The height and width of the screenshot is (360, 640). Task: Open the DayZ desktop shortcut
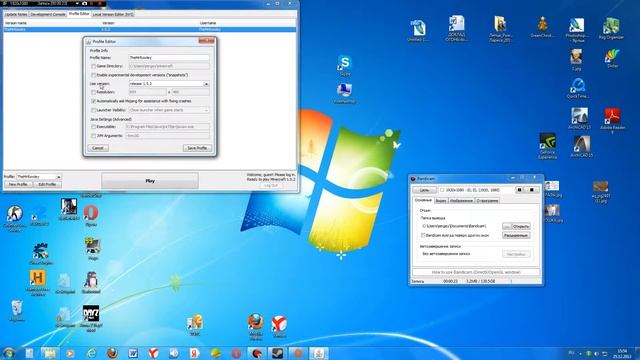coord(91,318)
